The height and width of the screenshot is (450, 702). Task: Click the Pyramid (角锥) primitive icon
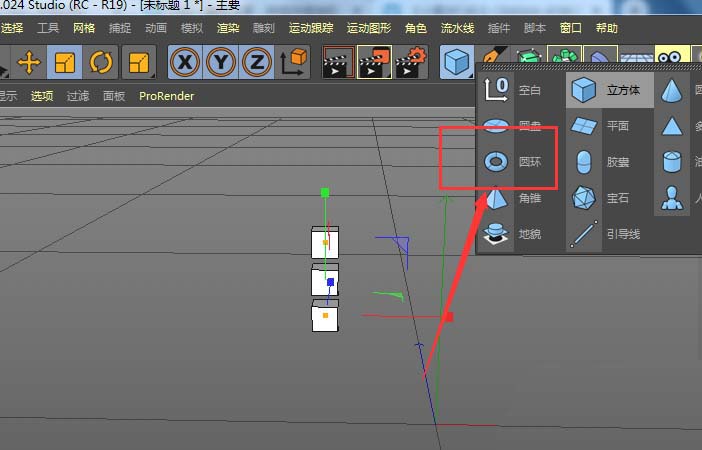[495, 198]
